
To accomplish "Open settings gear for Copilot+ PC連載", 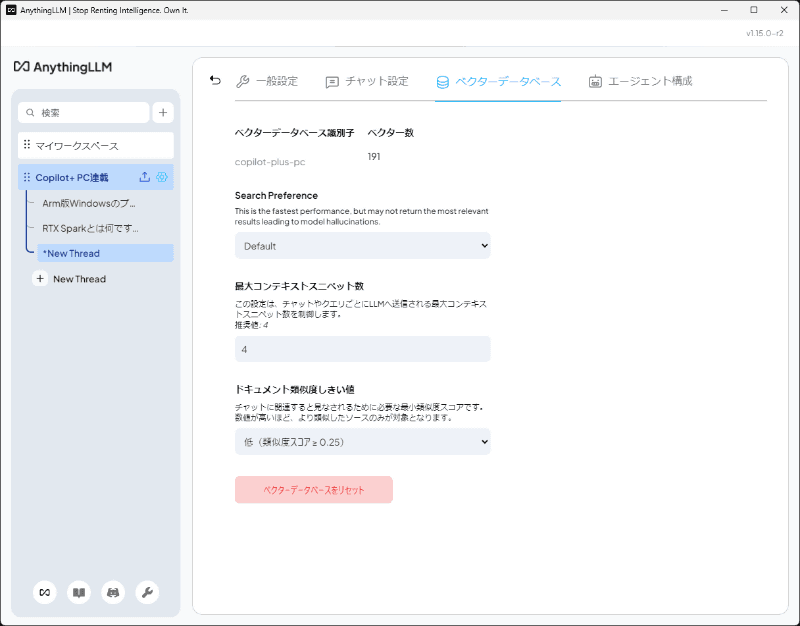I will [162, 177].
